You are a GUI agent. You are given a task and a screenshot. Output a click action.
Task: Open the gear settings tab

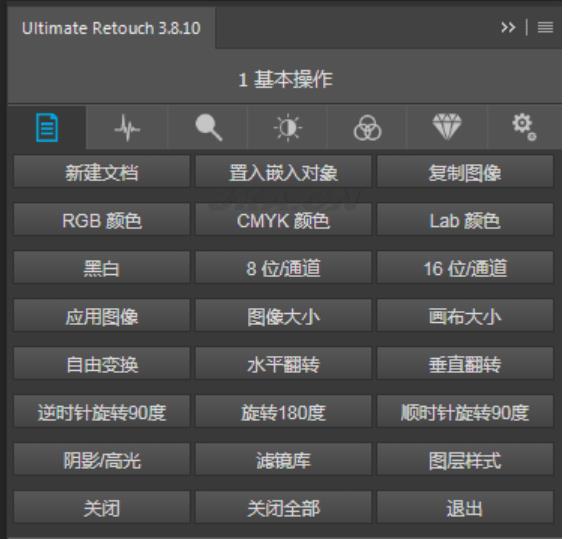point(524,127)
